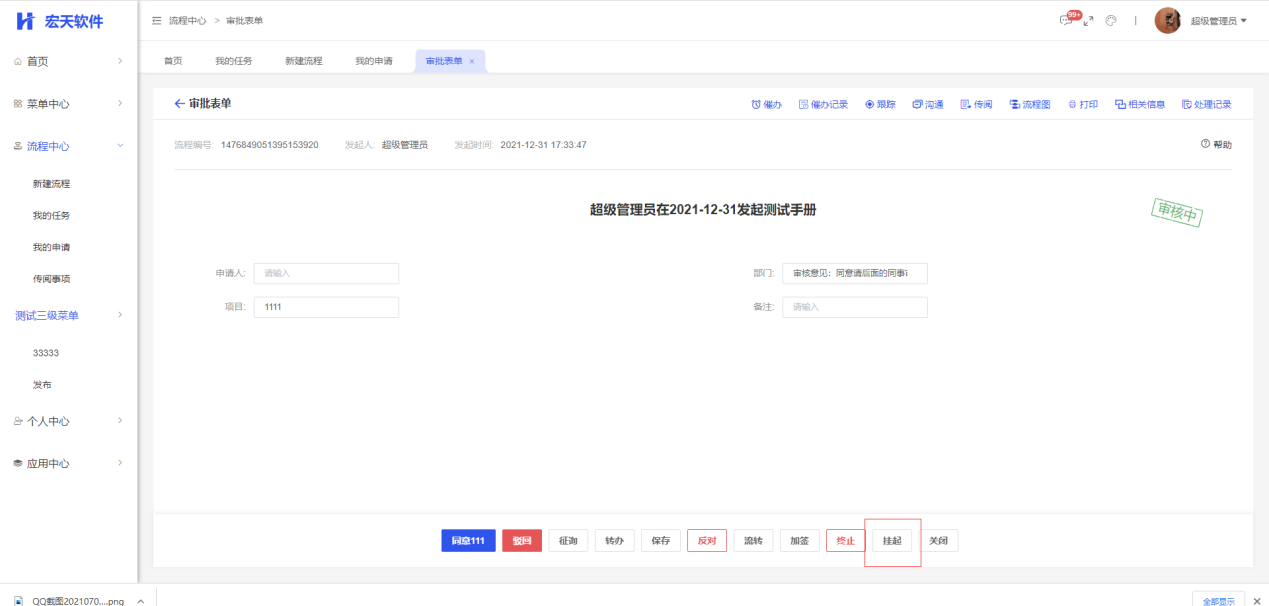Click the 挂起 suspend button
Screen dimensions: 1269x606
892,541
